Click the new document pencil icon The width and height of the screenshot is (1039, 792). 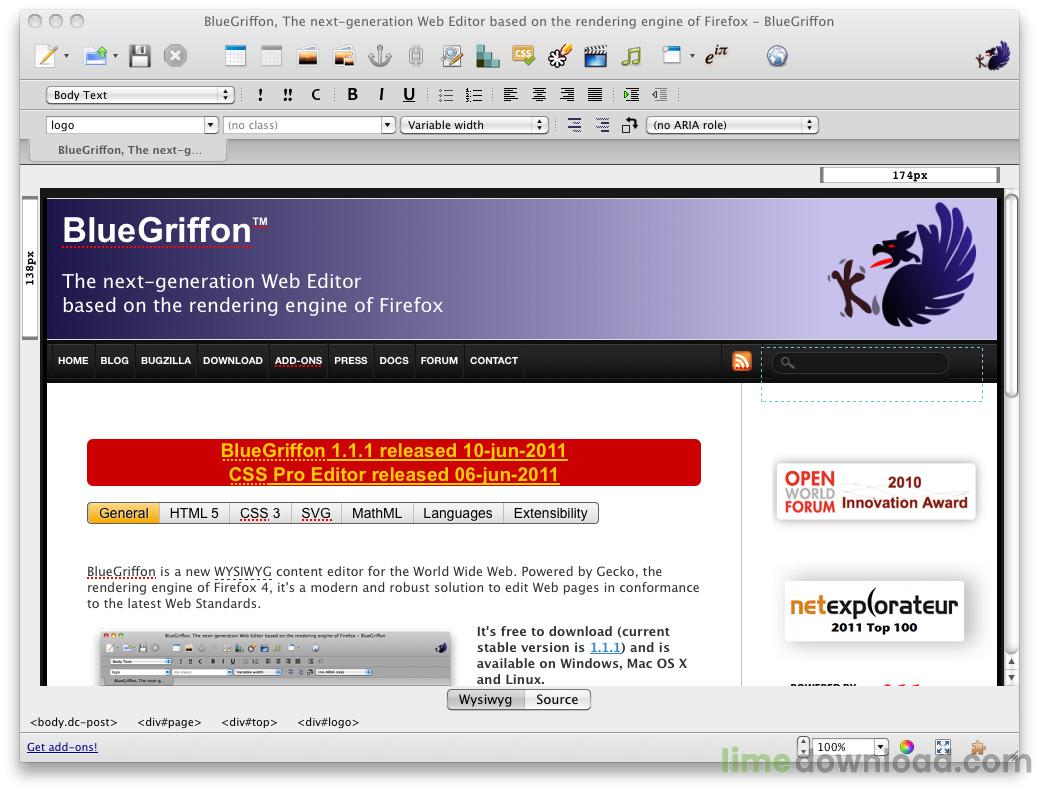[x=46, y=56]
